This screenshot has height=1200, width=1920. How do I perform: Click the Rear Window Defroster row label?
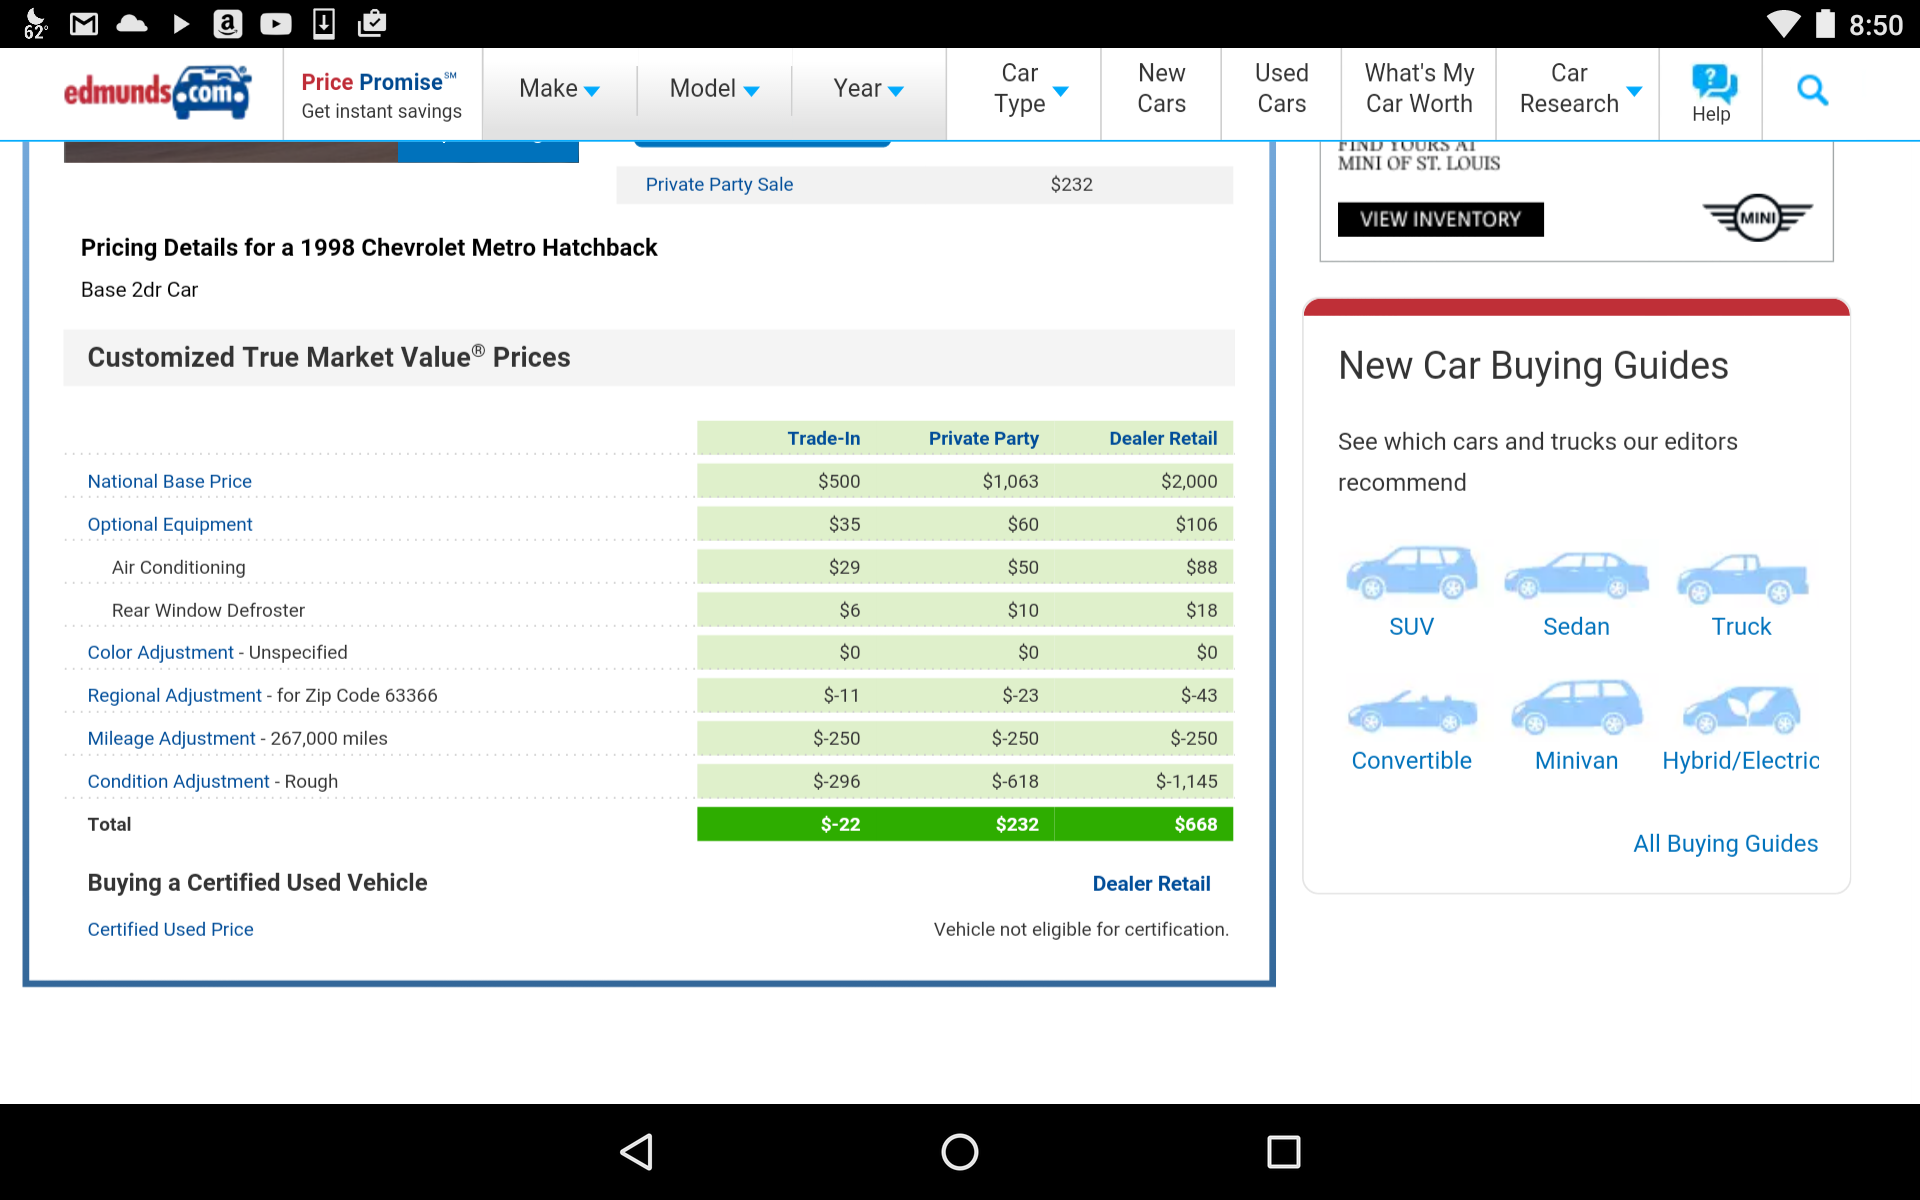(x=208, y=610)
